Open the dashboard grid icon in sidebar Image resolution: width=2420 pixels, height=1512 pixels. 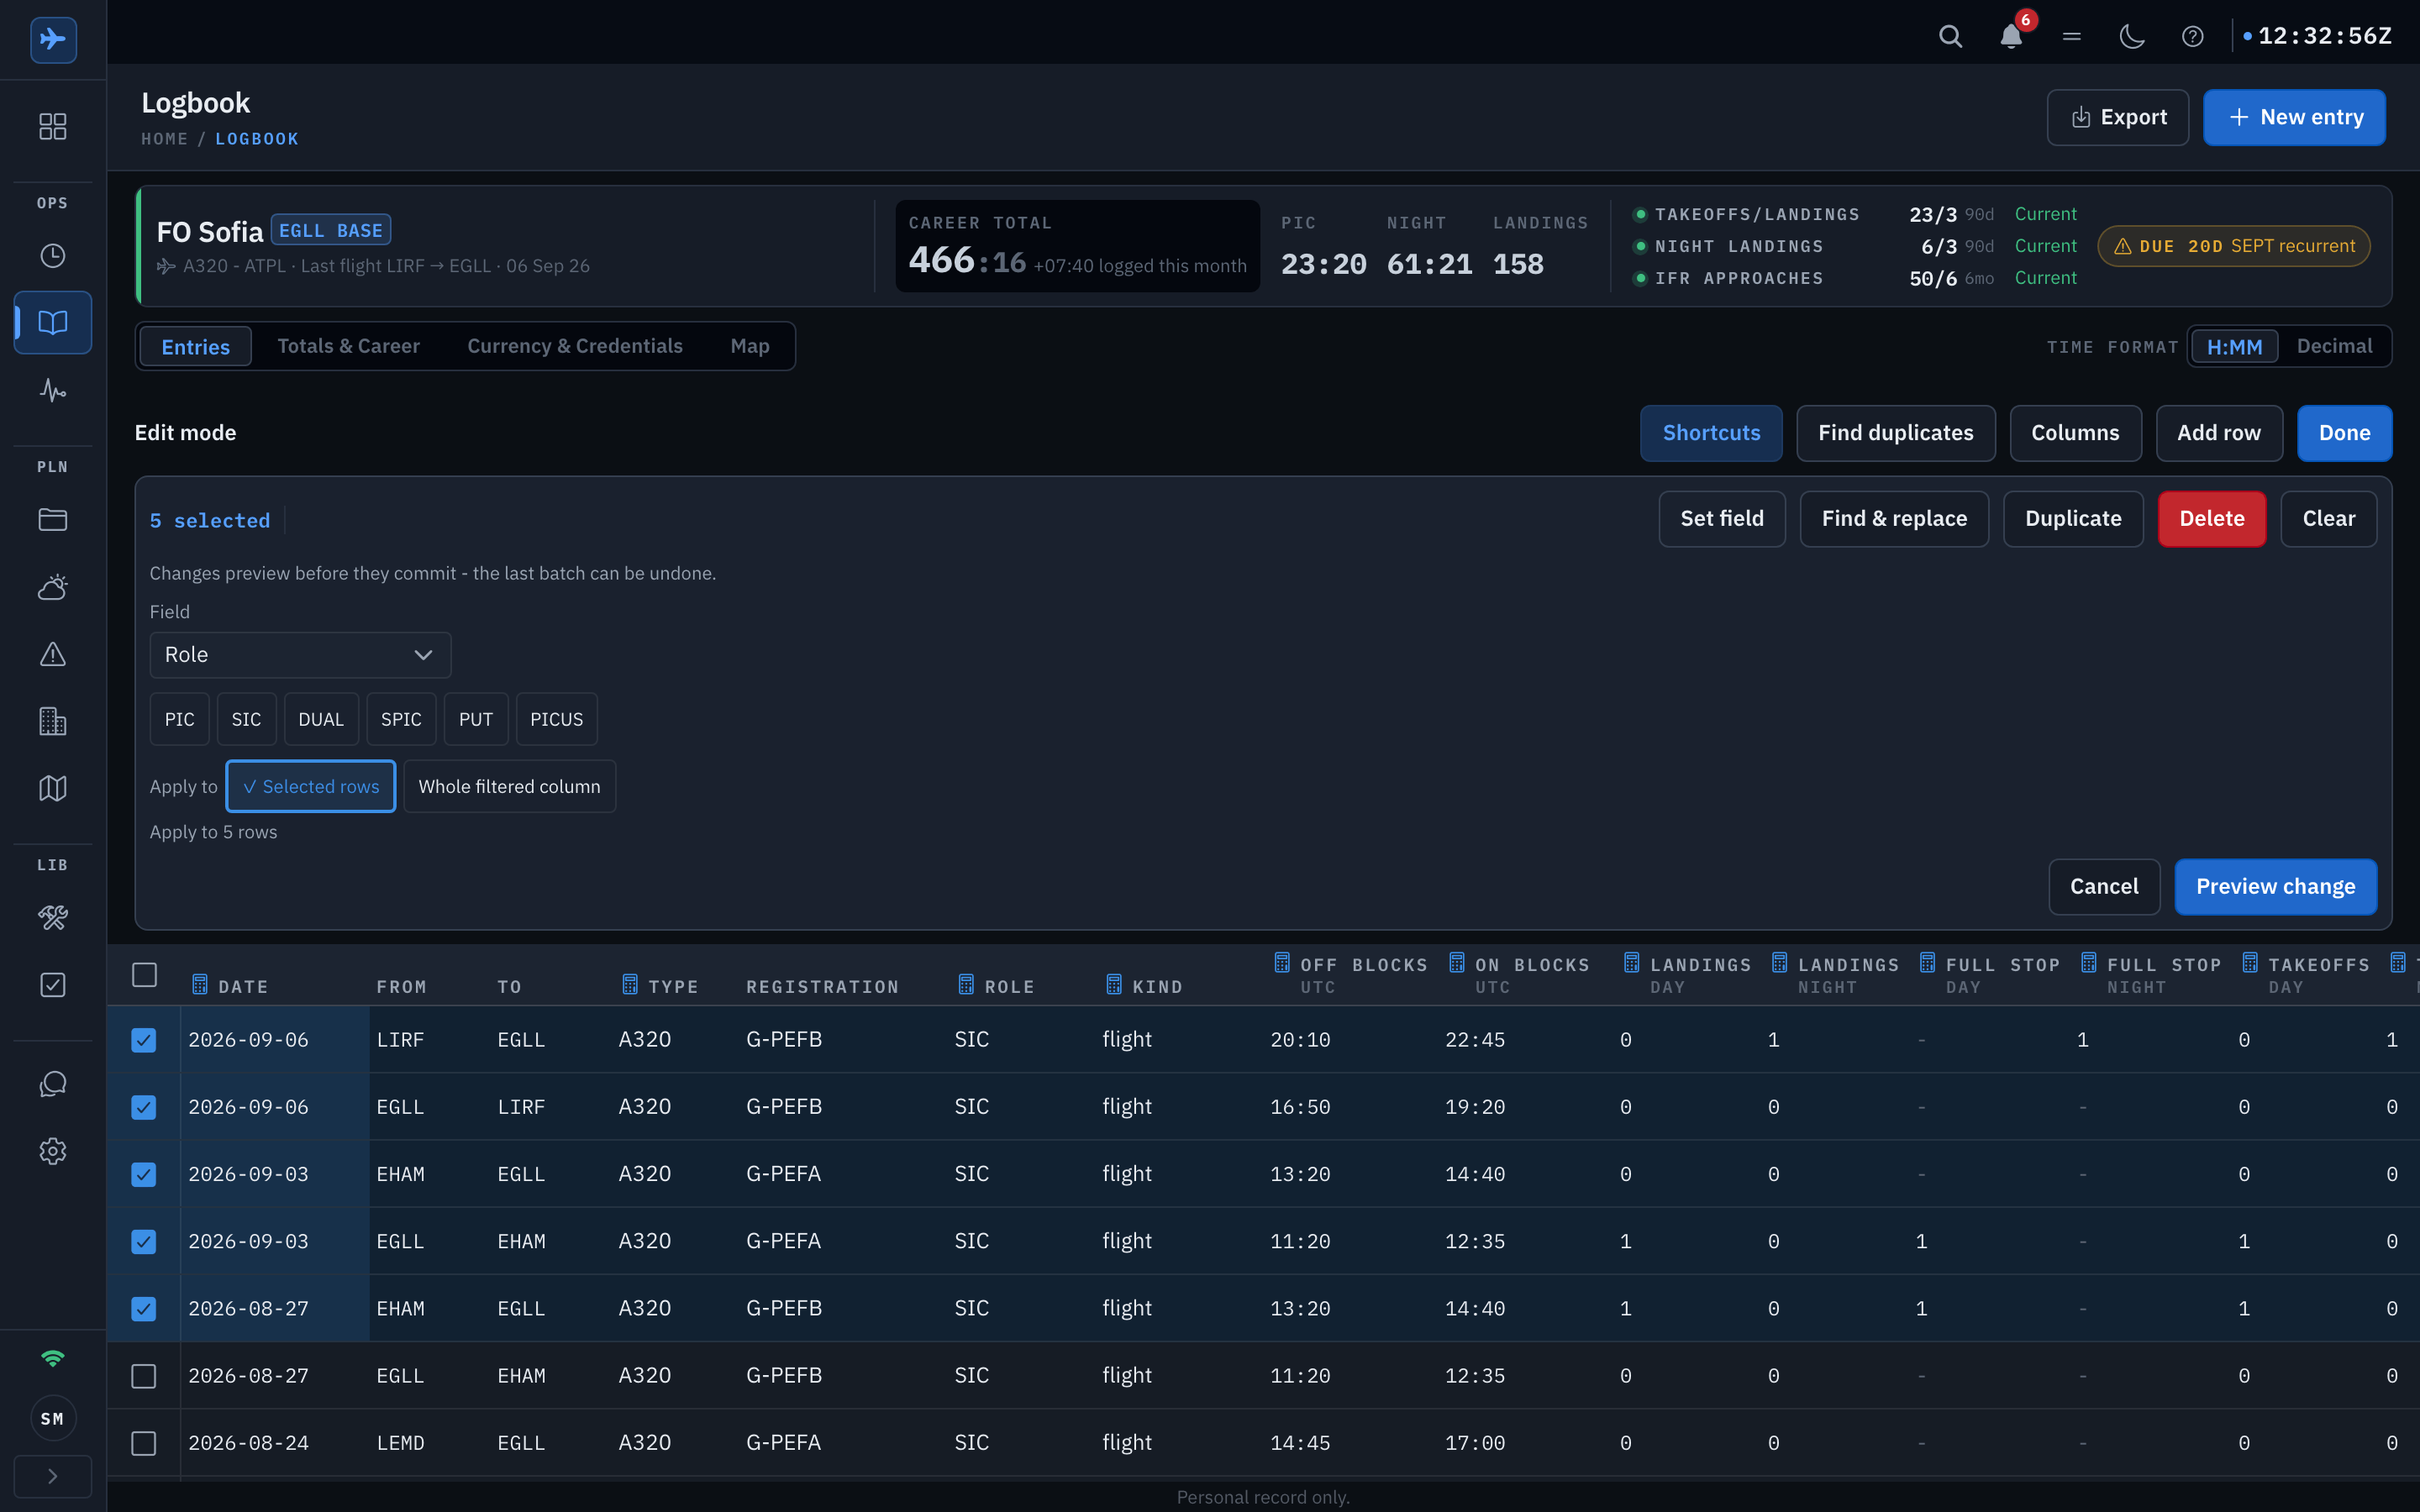coord(53,126)
